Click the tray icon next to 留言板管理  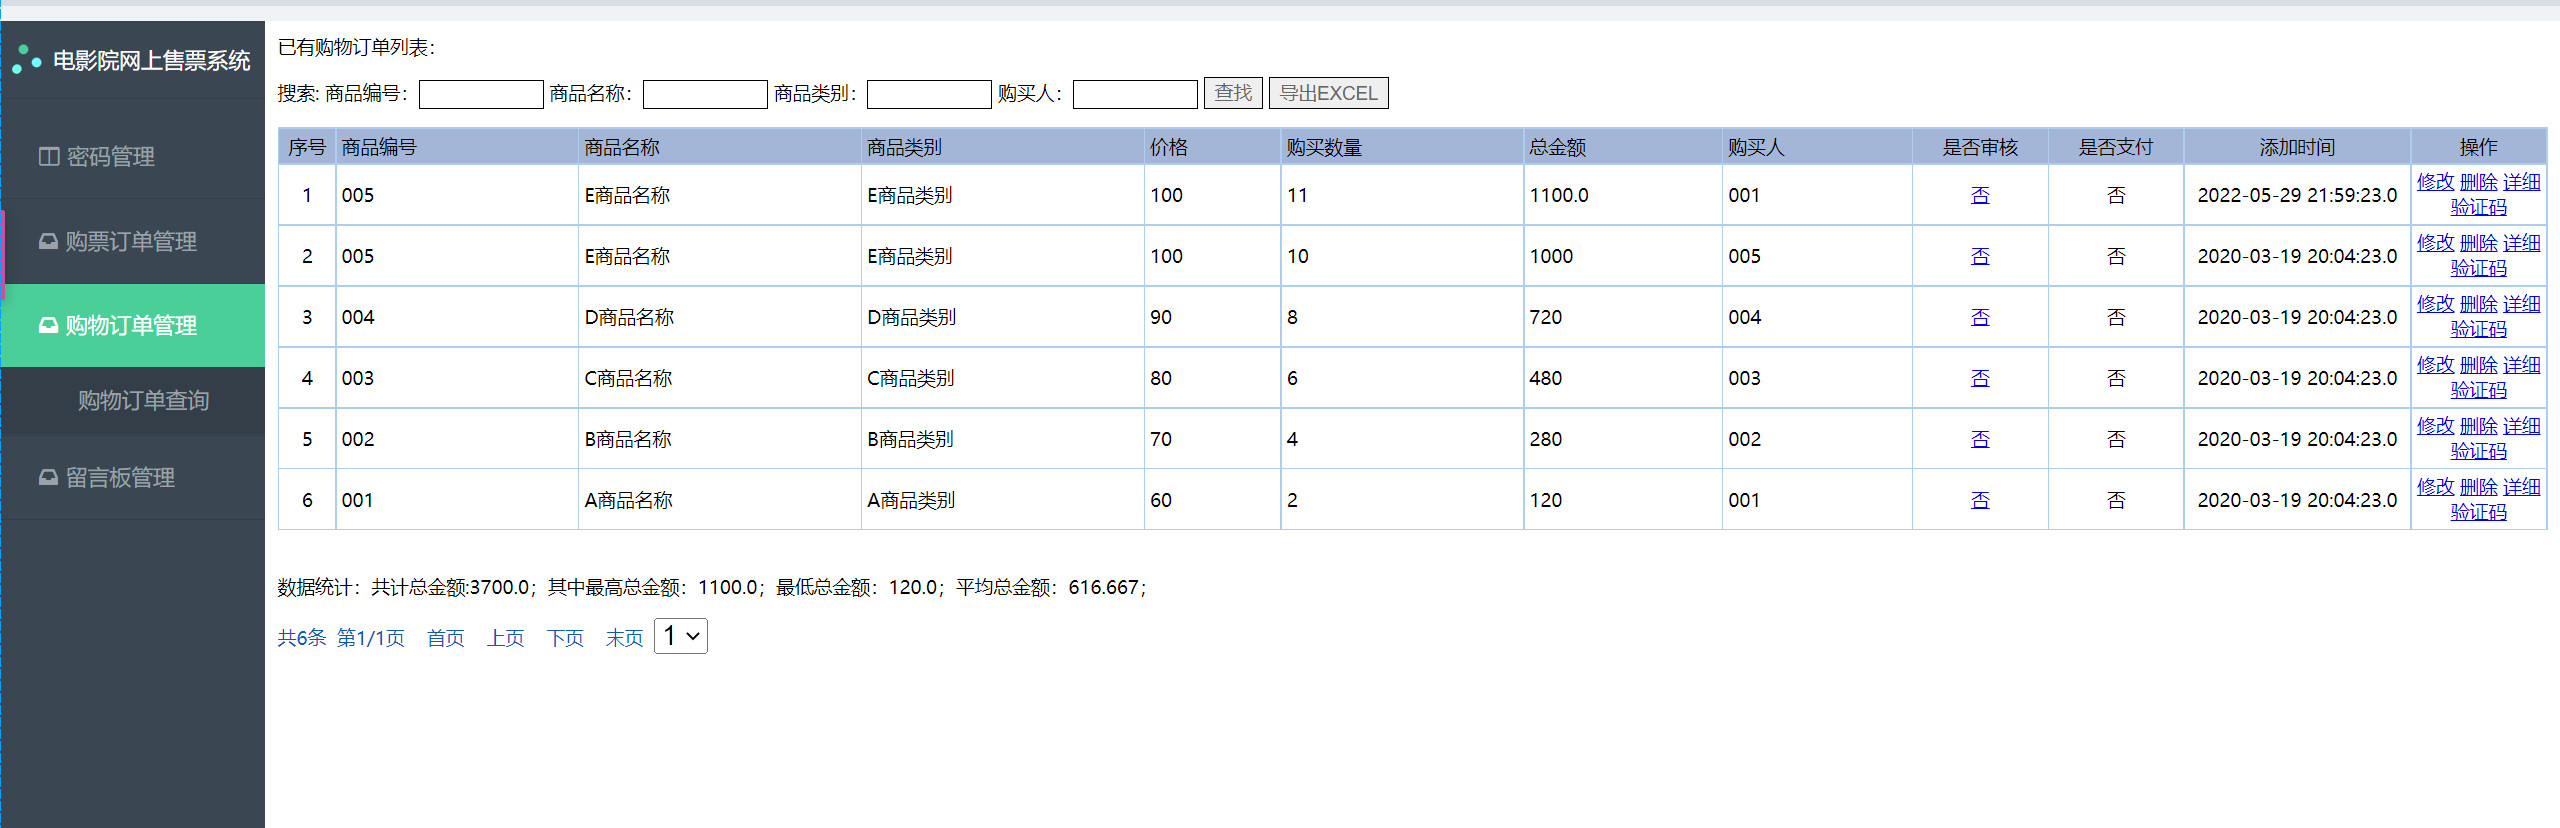[x=48, y=477]
